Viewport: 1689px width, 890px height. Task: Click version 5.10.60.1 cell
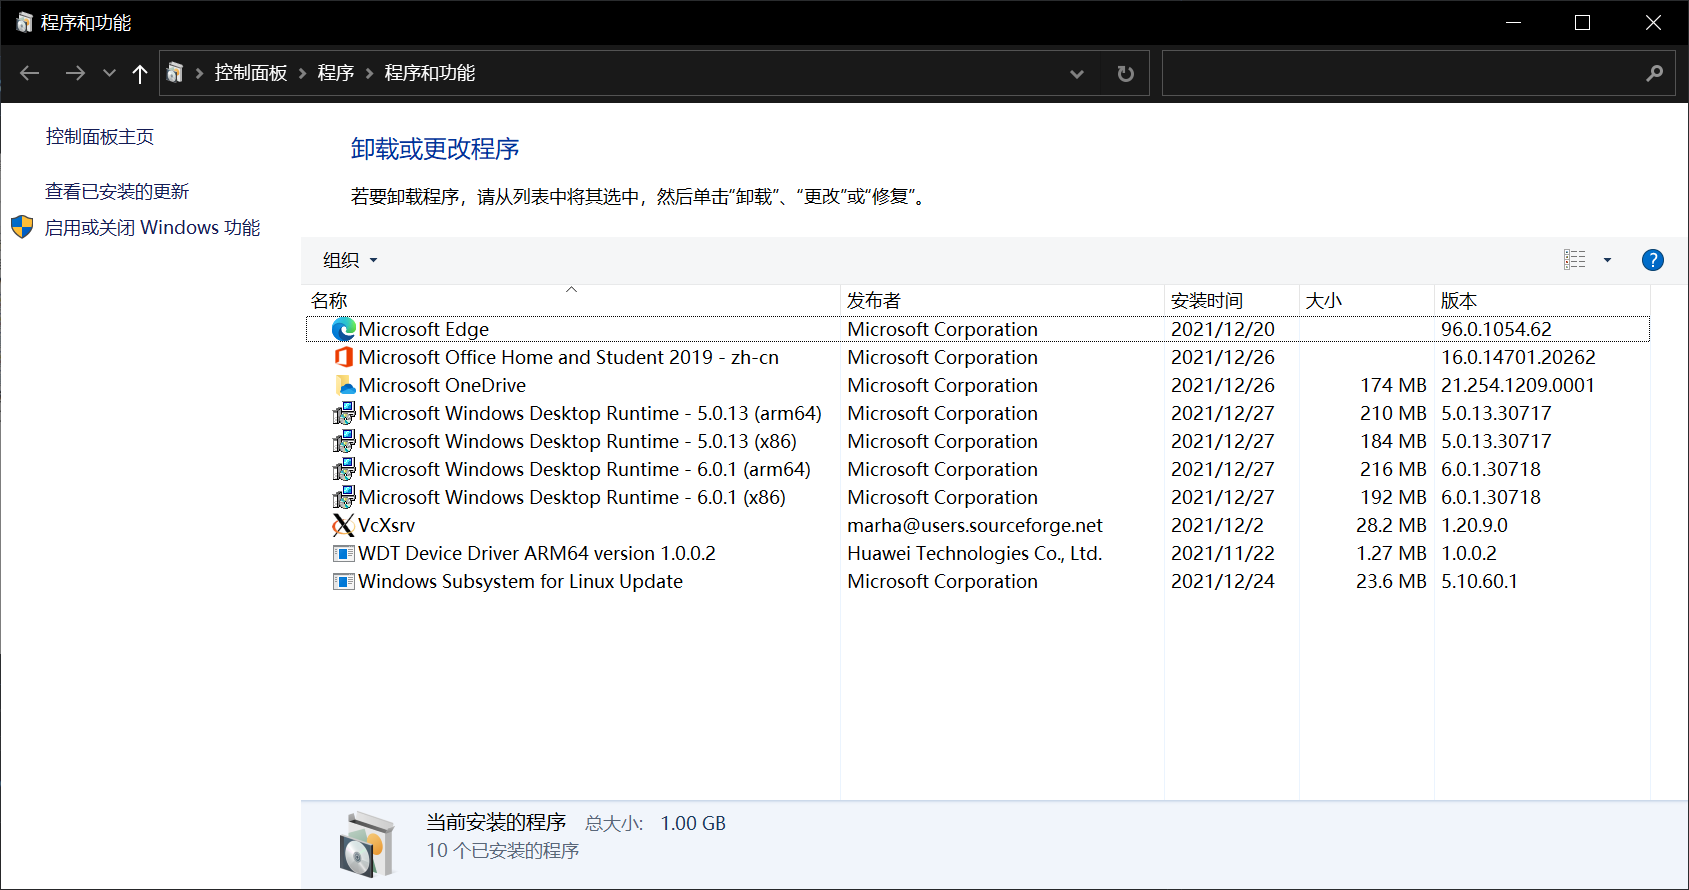point(1479,581)
